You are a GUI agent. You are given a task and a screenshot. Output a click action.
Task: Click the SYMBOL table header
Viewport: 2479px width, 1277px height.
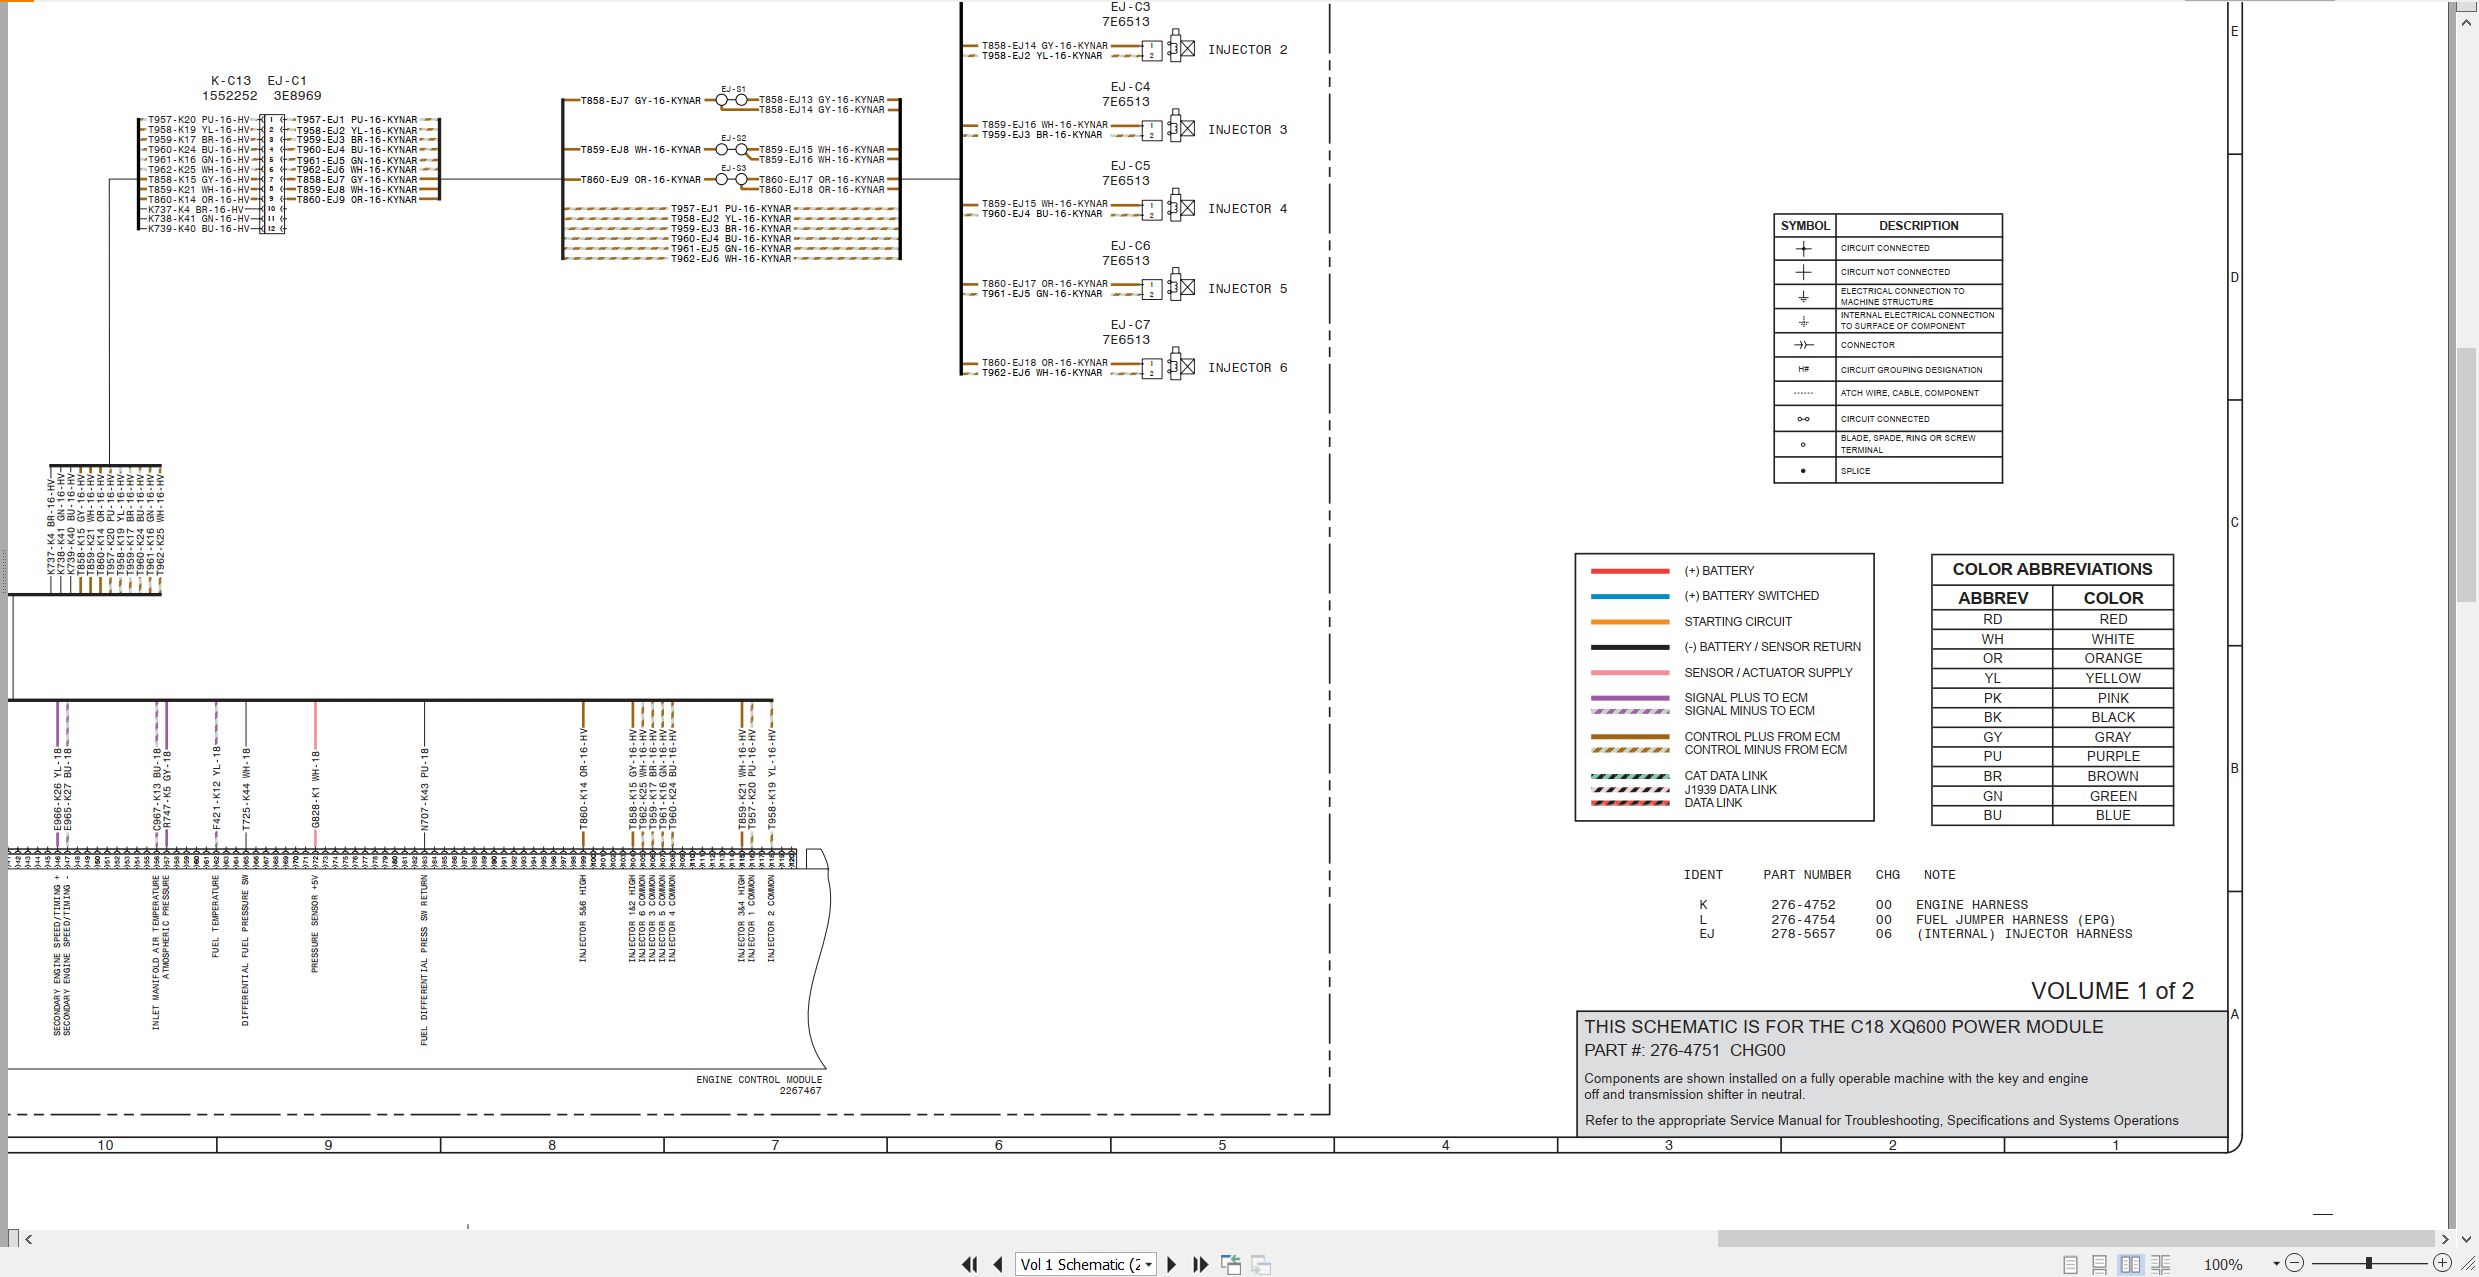(1805, 225)
